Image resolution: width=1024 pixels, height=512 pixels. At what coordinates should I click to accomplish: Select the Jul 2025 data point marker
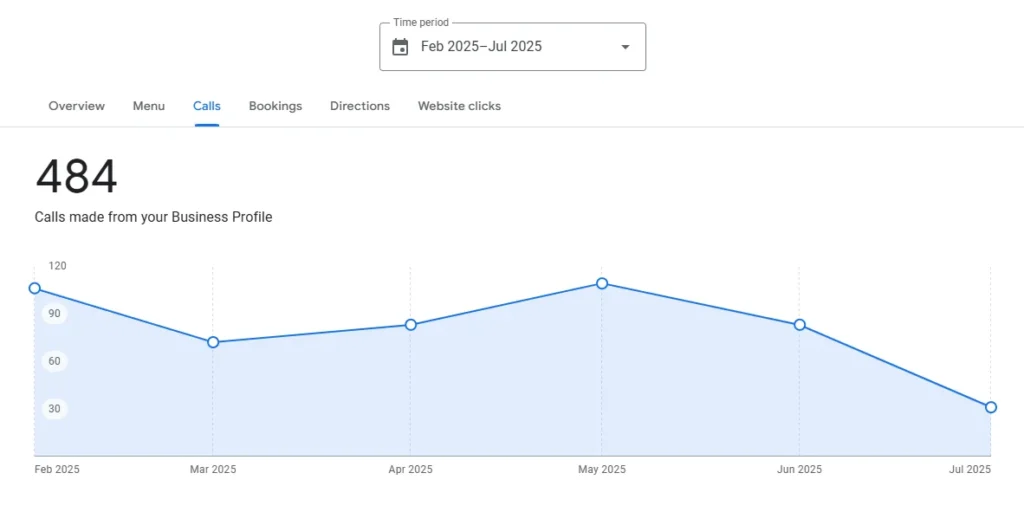tap(990, 407)
